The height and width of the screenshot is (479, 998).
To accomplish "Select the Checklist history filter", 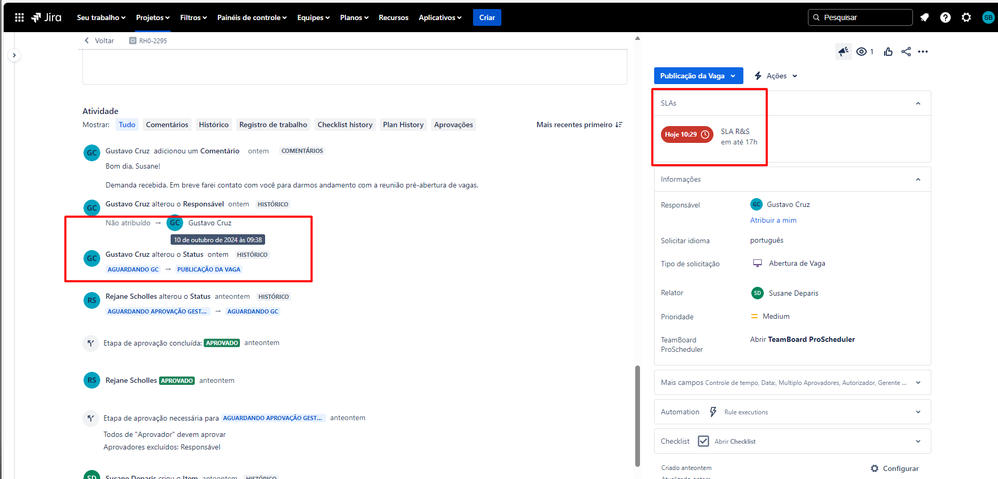I will click(x=345, y=125).
